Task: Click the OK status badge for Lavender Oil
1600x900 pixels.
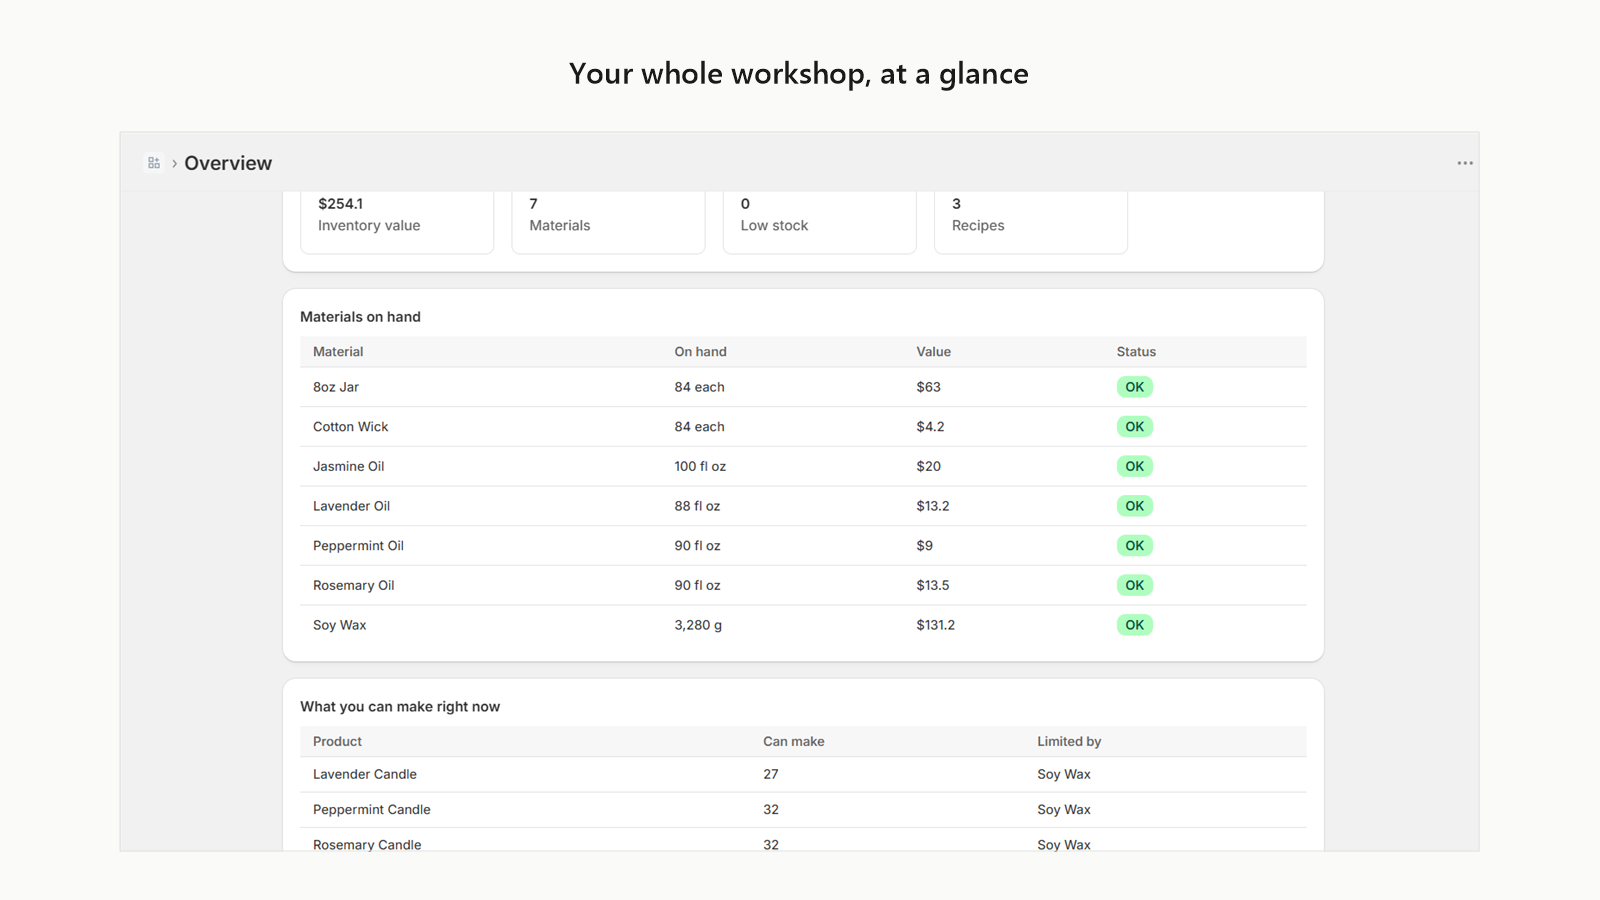Action: [1134, 506]
